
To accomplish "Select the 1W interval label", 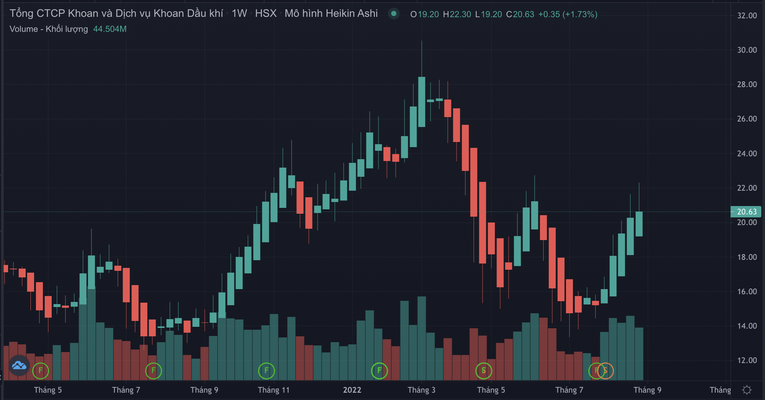I will (239, 15).
